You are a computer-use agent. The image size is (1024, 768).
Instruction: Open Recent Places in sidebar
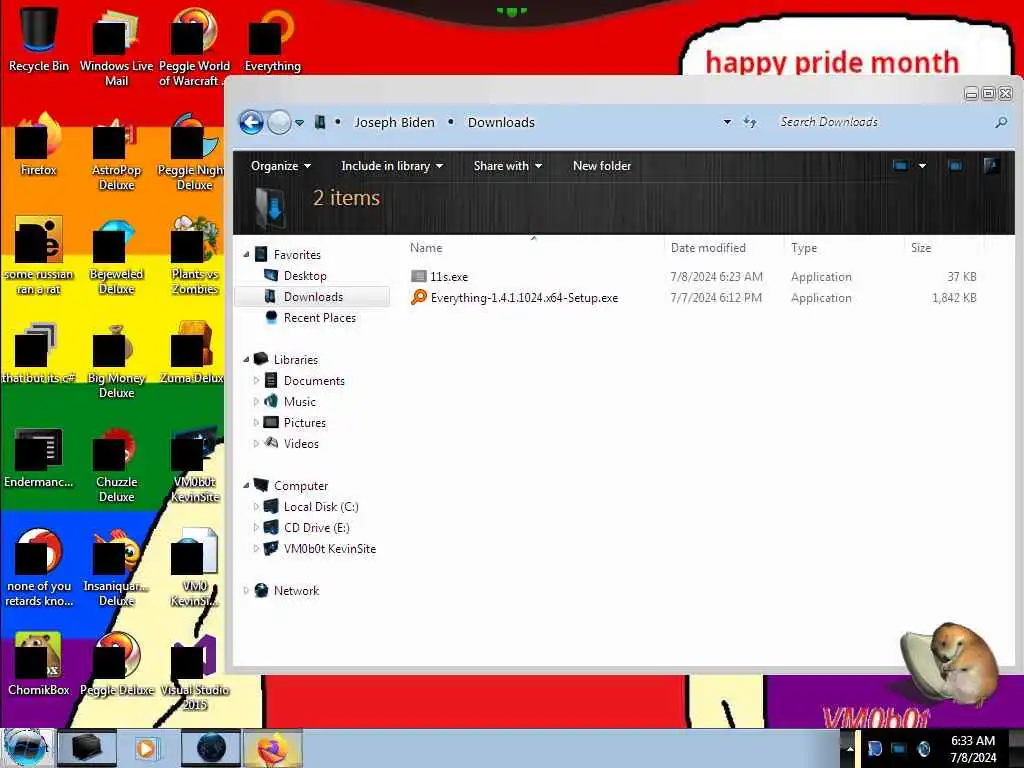click(x=319, y=317)
